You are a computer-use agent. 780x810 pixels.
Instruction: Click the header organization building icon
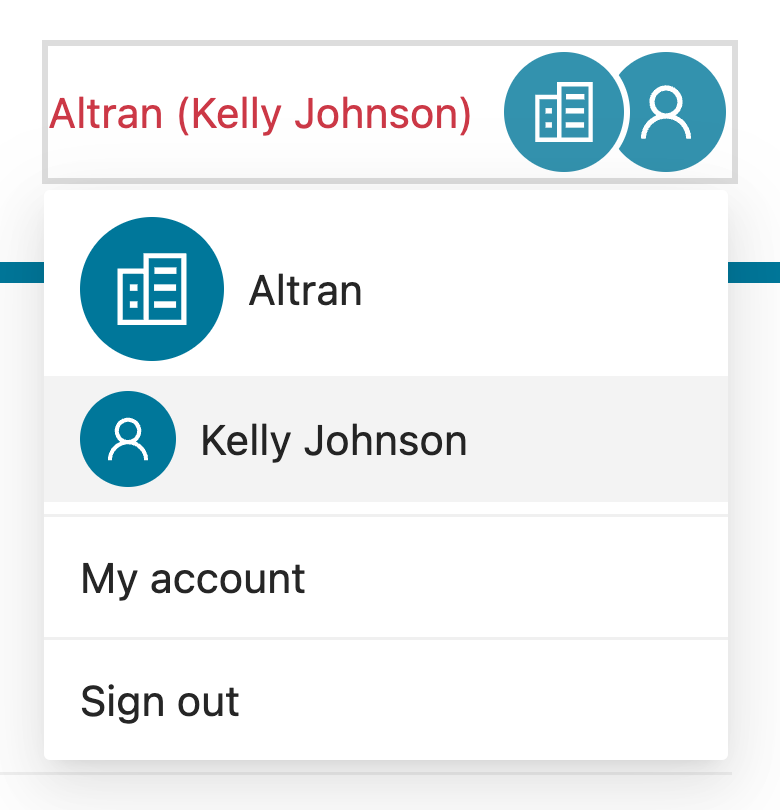[564, 112]
